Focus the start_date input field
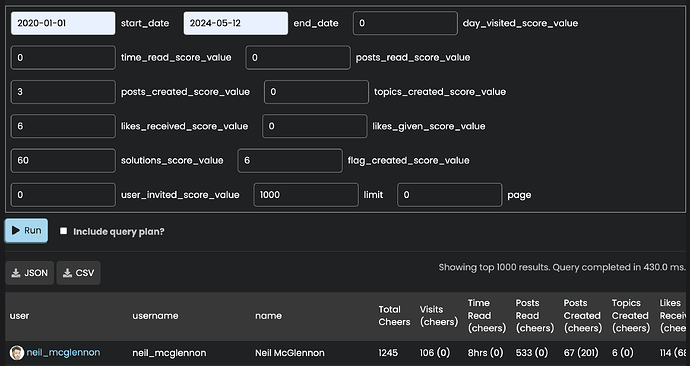The height and width of the screenshot is (366, 690). click(x=63, y=23)
